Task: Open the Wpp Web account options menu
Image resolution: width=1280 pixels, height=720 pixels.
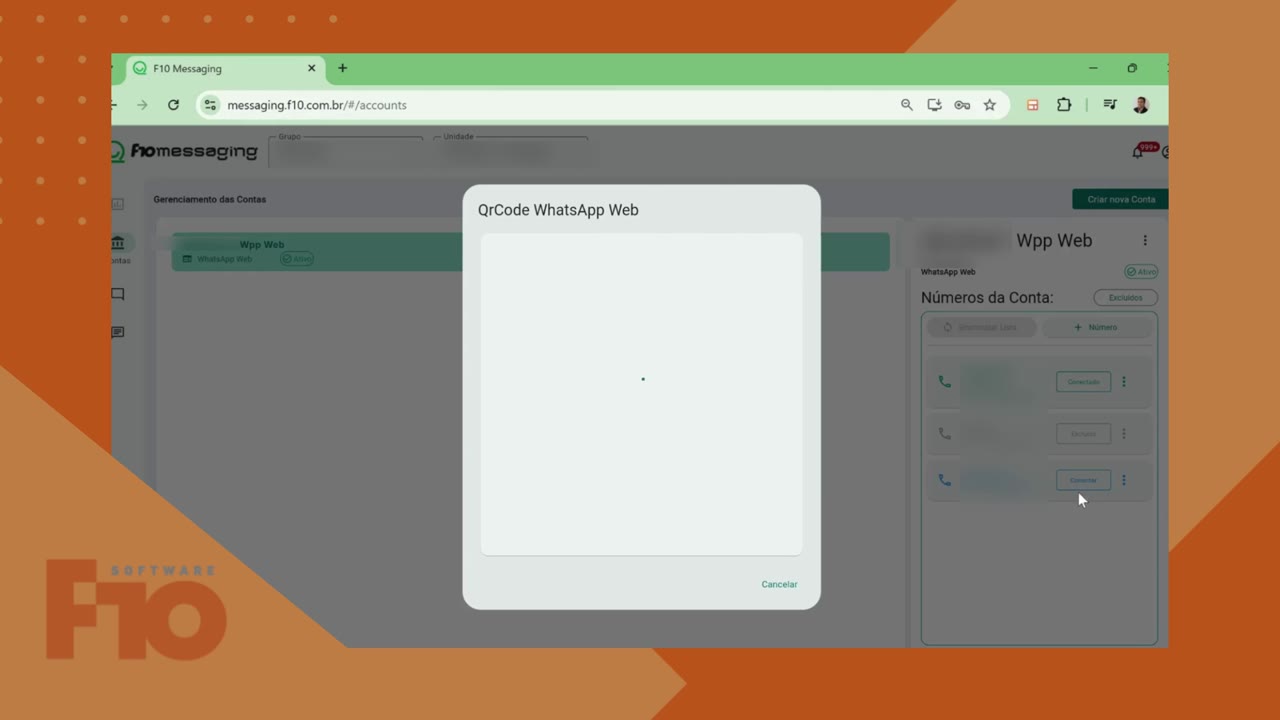Action: (1145, 240)
